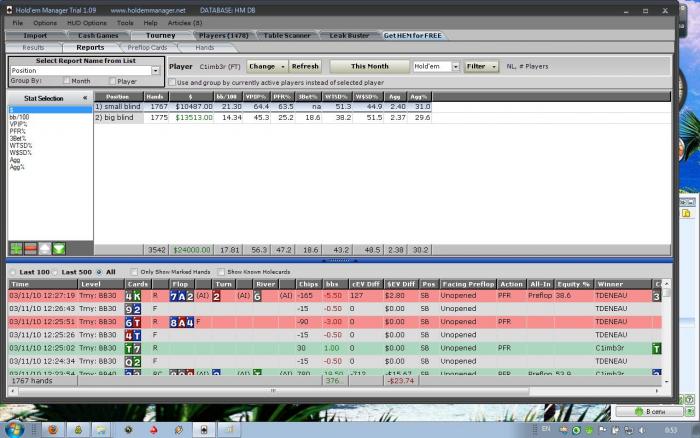Toggle Group By Month checkbox
This screenshot has width=700, height=438.
[67, 80]
